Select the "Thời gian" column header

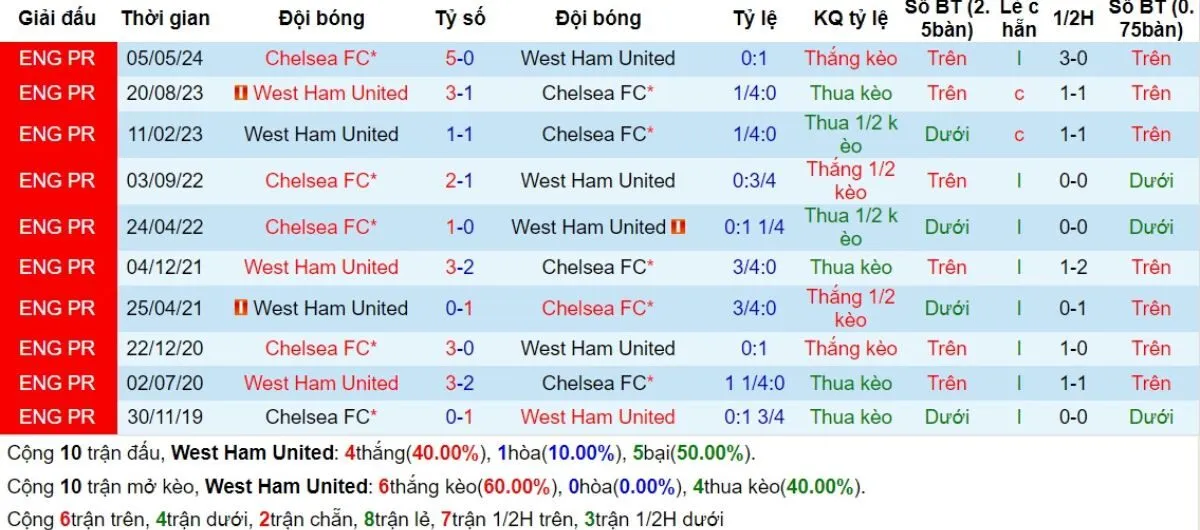point(165,18)
